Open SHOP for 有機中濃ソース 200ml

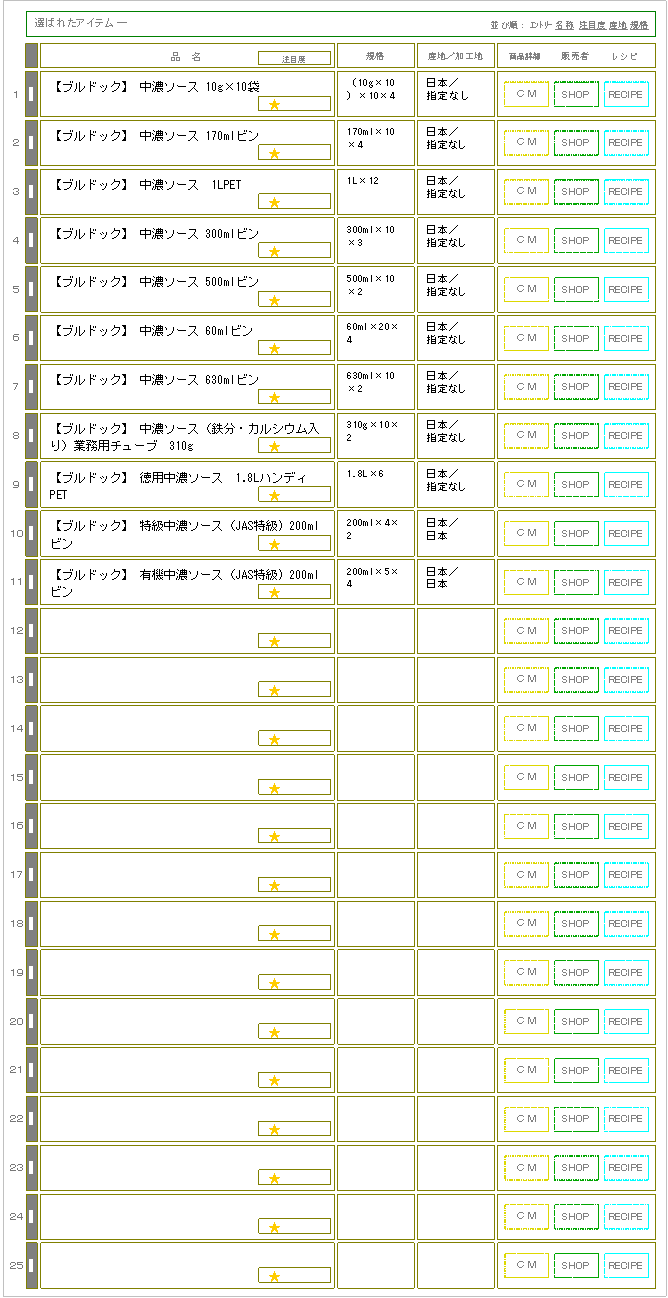click(x=576, y=582)
